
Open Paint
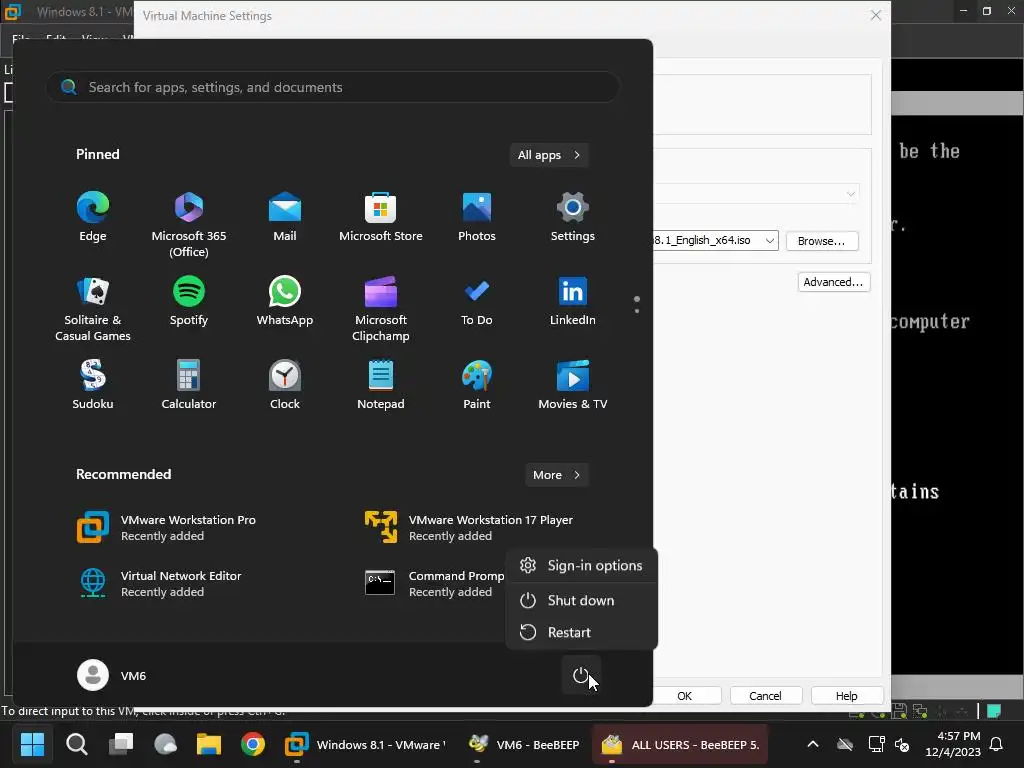click(x=477, y=385)
